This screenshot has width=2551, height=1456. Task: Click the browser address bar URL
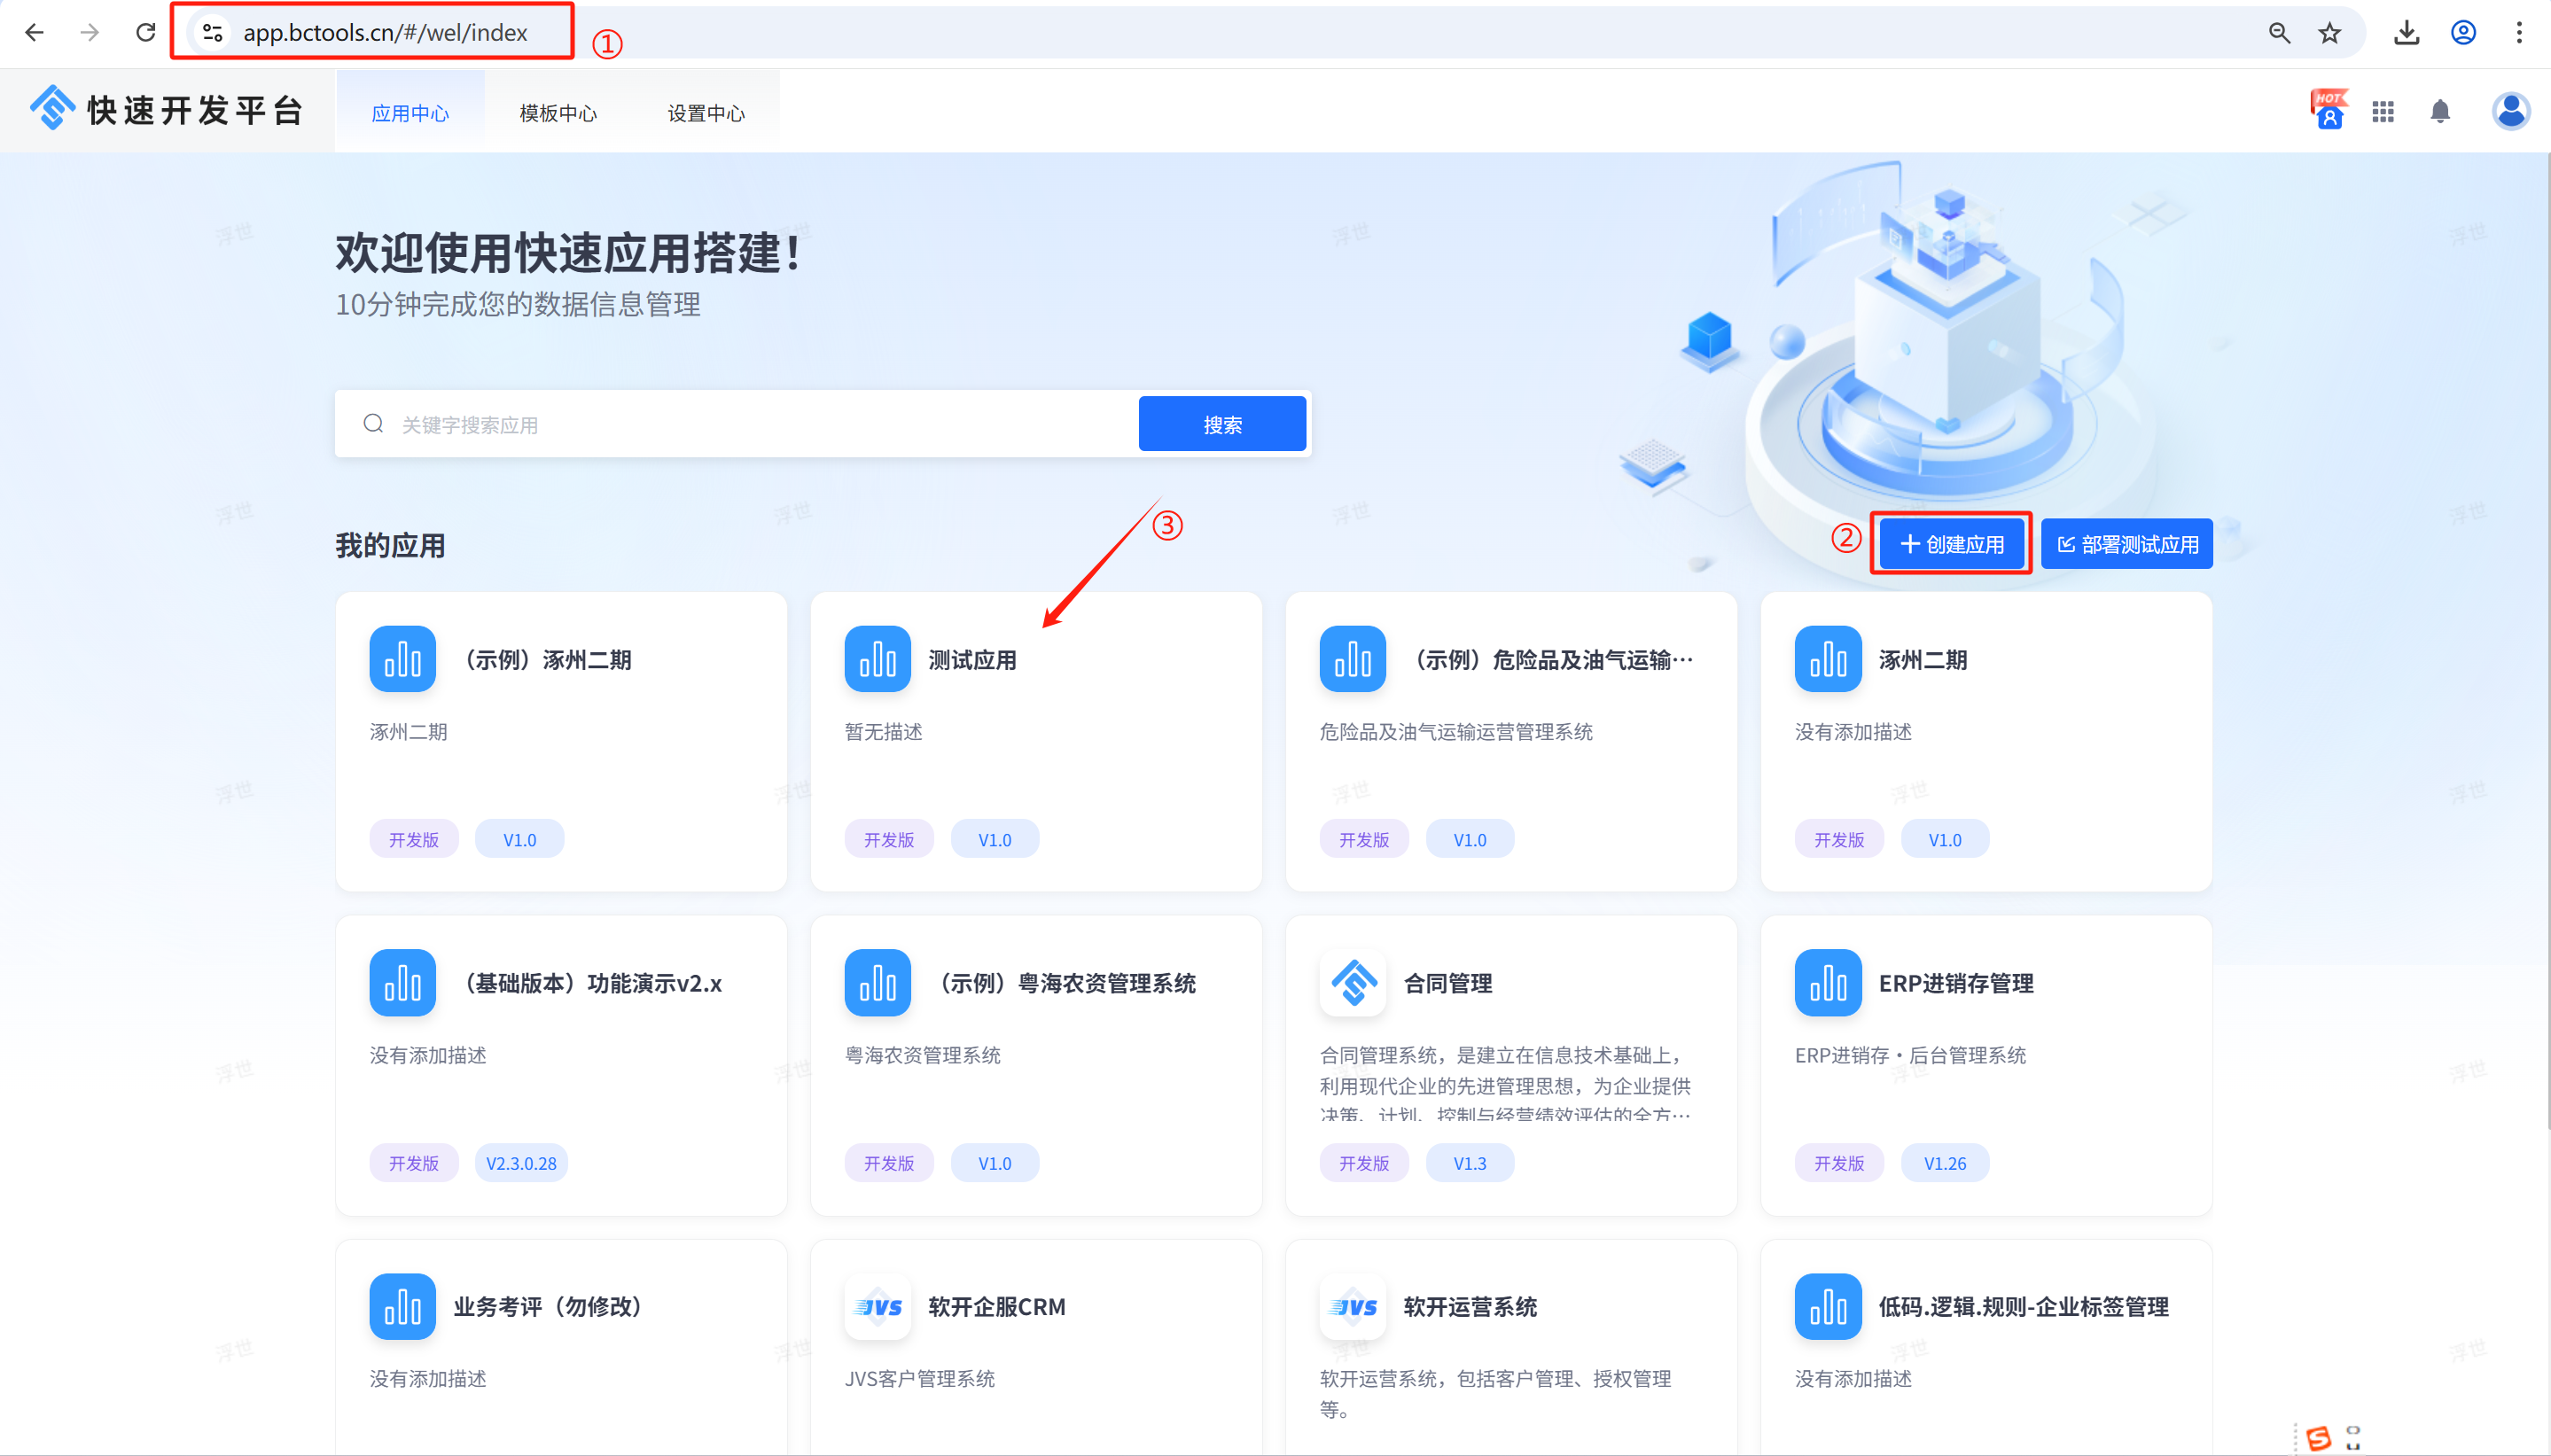coord(385,33)
